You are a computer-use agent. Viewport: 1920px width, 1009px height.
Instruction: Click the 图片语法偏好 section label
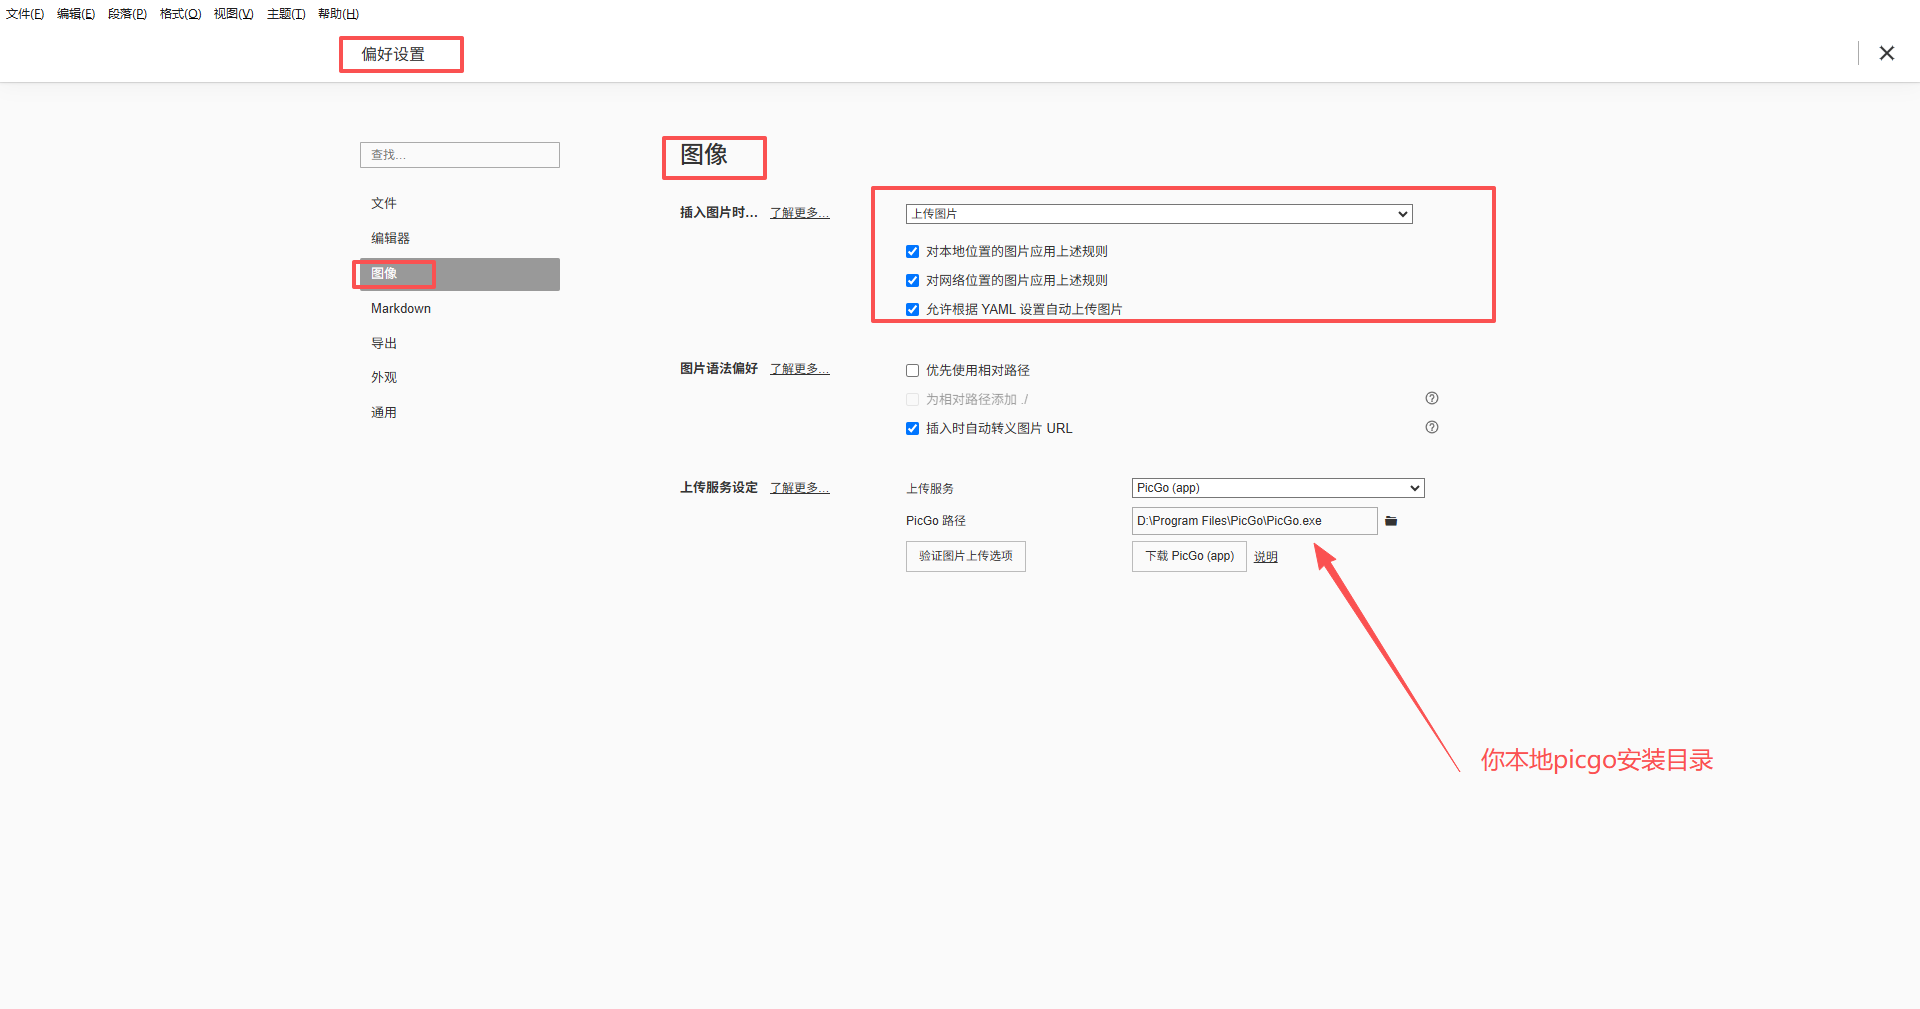[x=719, y=369]
